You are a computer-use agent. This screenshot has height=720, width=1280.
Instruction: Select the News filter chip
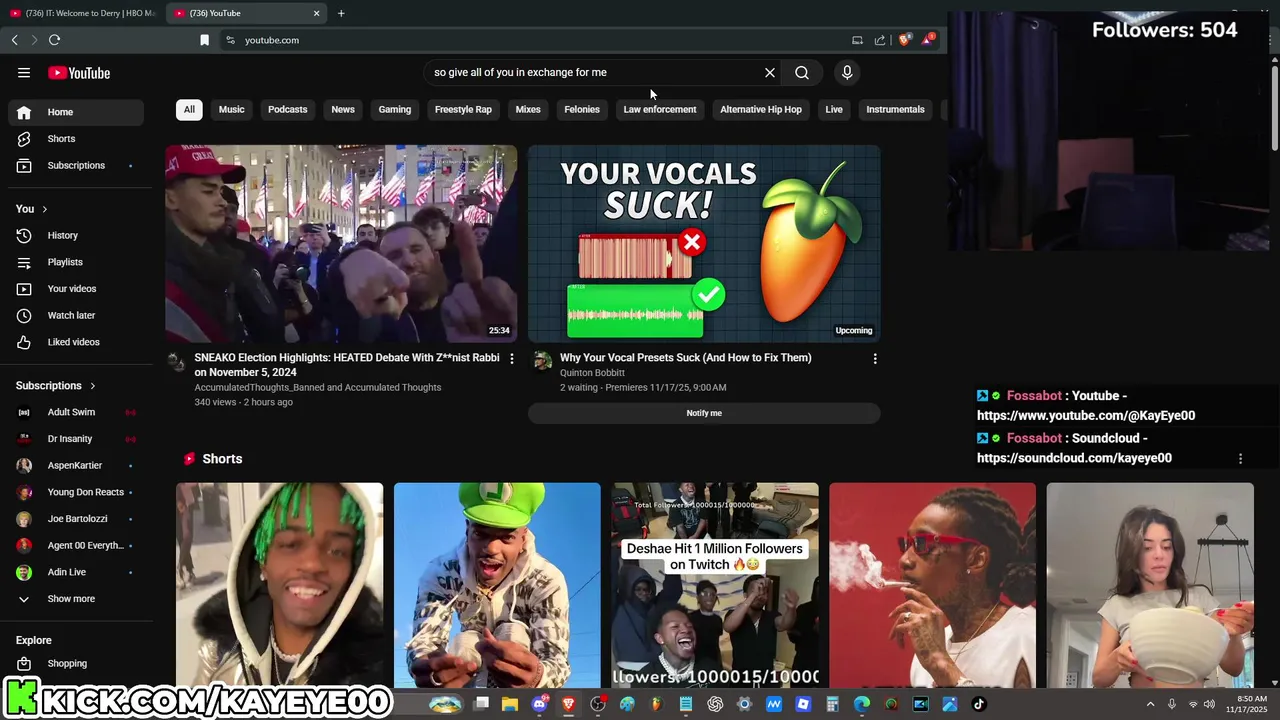pos(343,109)
